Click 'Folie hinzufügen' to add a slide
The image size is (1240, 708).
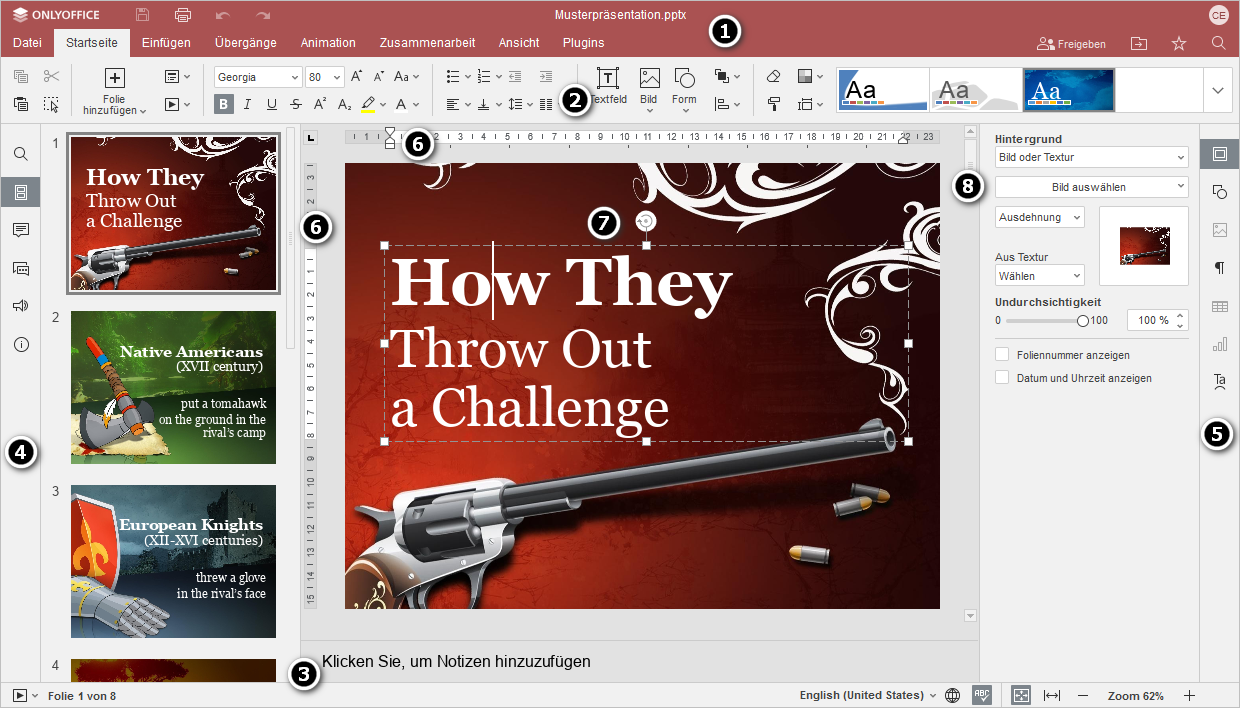pyautogui.click(x=115, y=91)
